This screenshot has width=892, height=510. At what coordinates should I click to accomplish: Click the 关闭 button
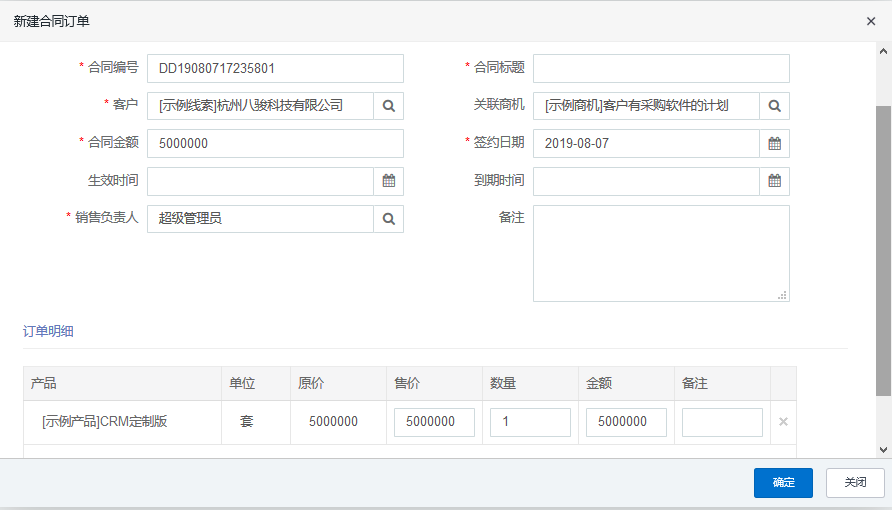coord(855,483)
